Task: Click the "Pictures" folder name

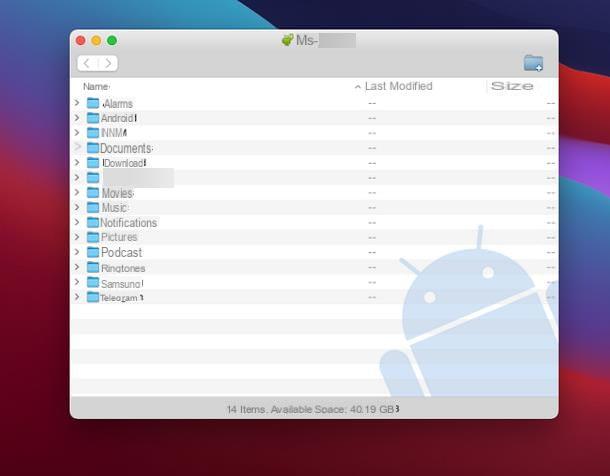Action: pyautogui.click(x=119, y=237)
